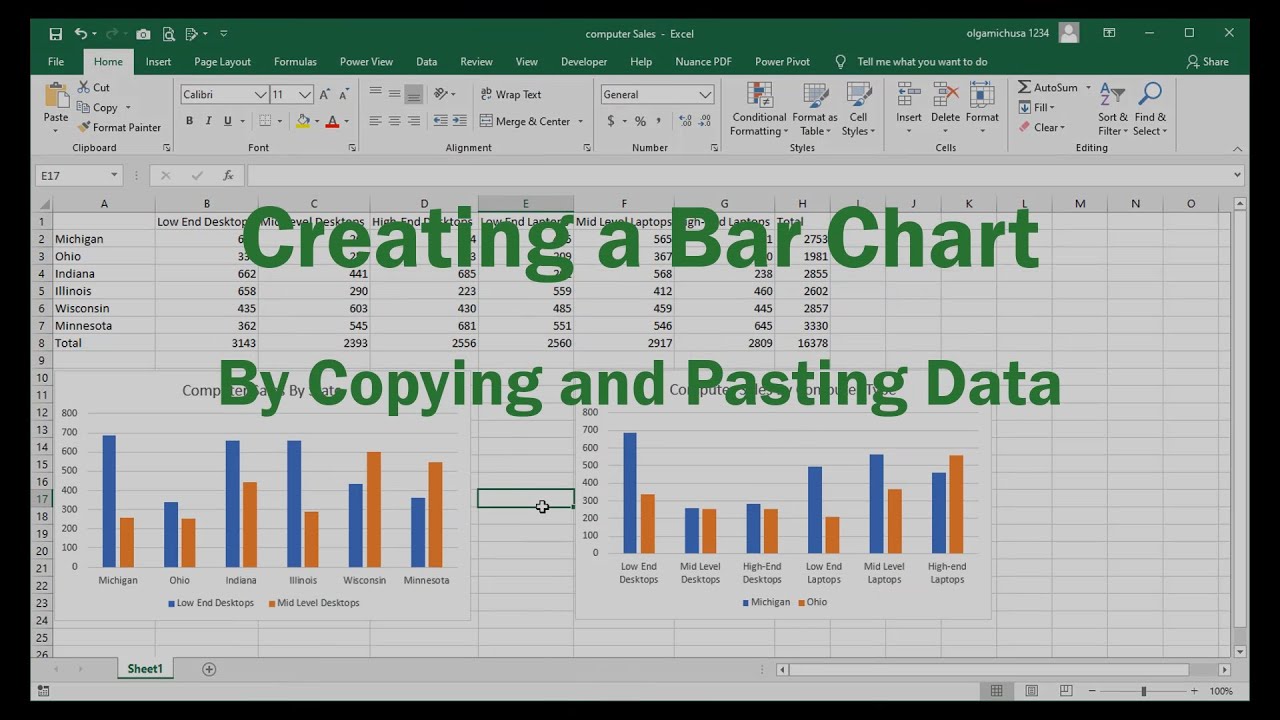The image size is (1280, 720).
Task: Open the File tab
Action: (x=56, y=61)
